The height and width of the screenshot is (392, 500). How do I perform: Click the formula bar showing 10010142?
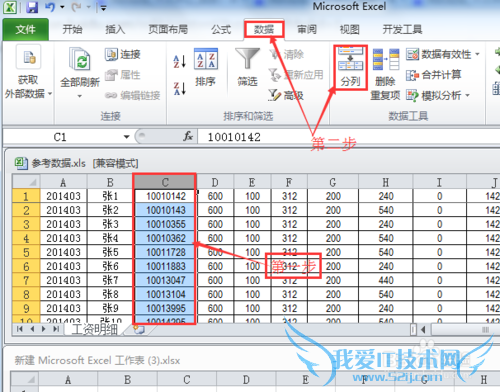point(348,137)
